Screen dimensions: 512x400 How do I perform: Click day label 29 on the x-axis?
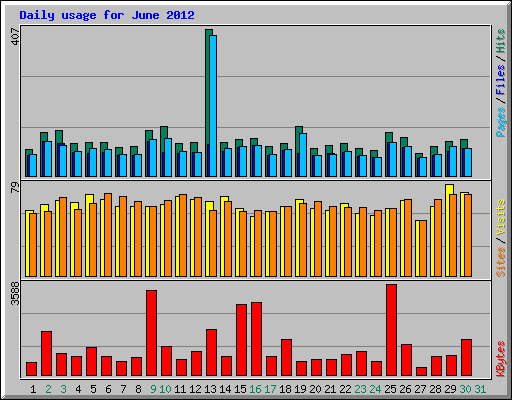point(450,389)
